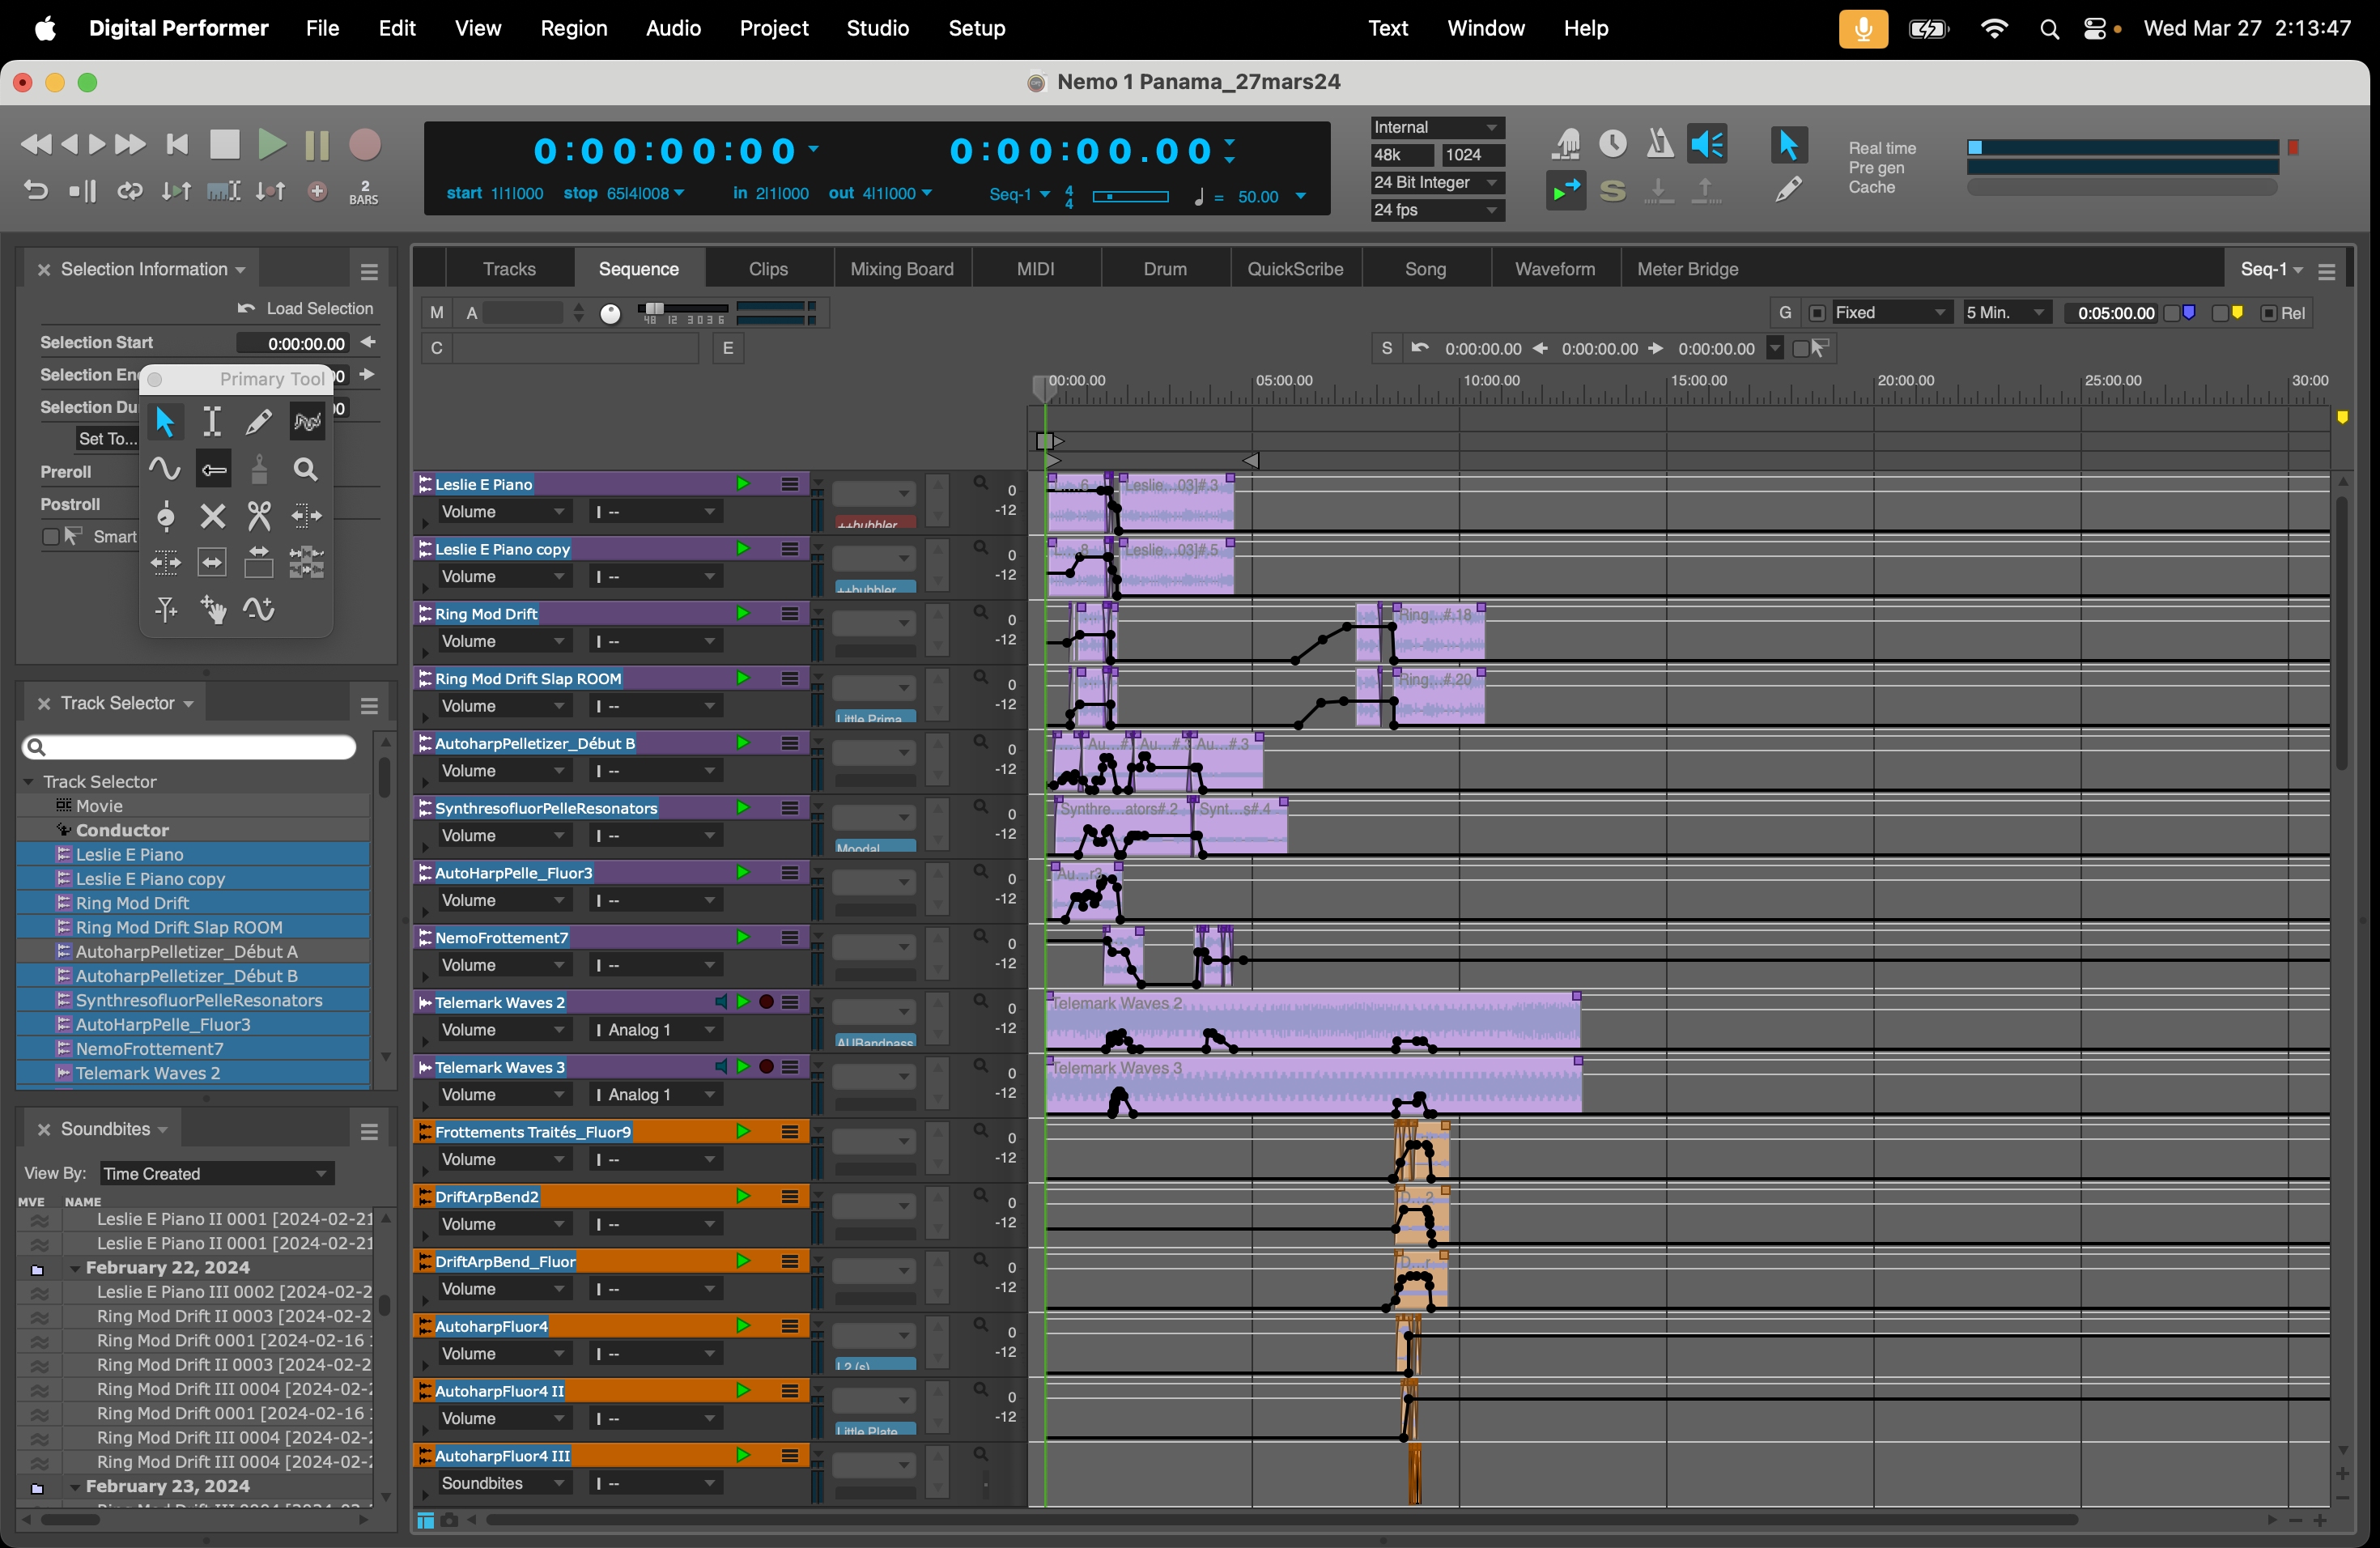This screenshot has width=2380, height=1548.
Task: Open the View By Time Created dropdown
Action: point(217,1173)
